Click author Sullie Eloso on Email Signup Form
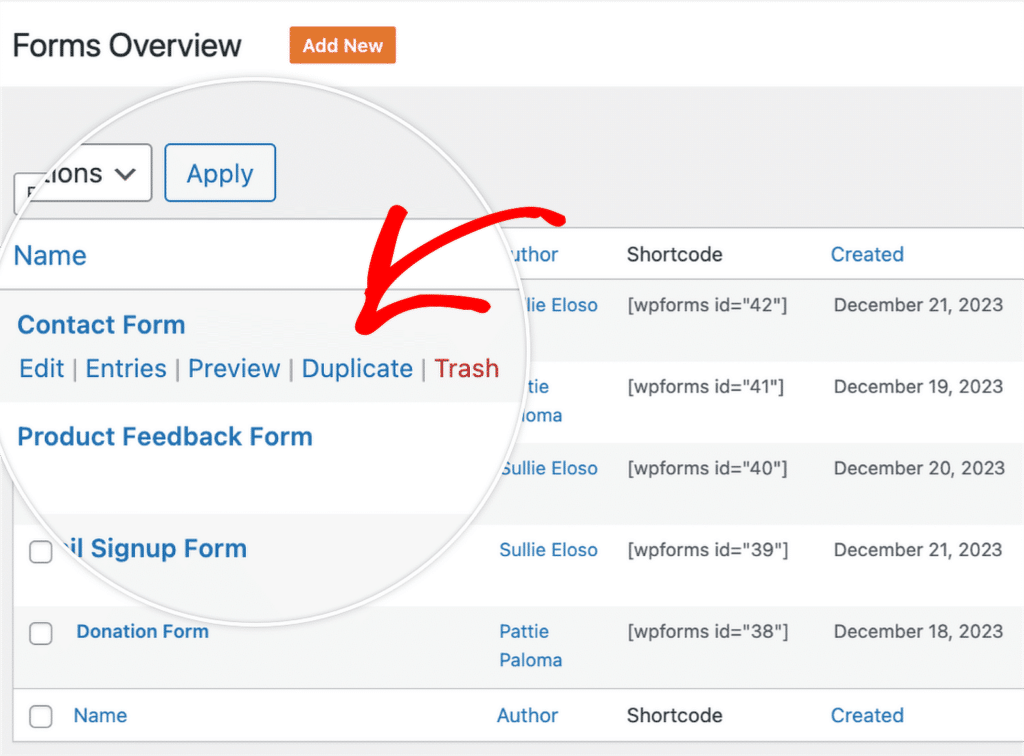 [x=548, y=549]
